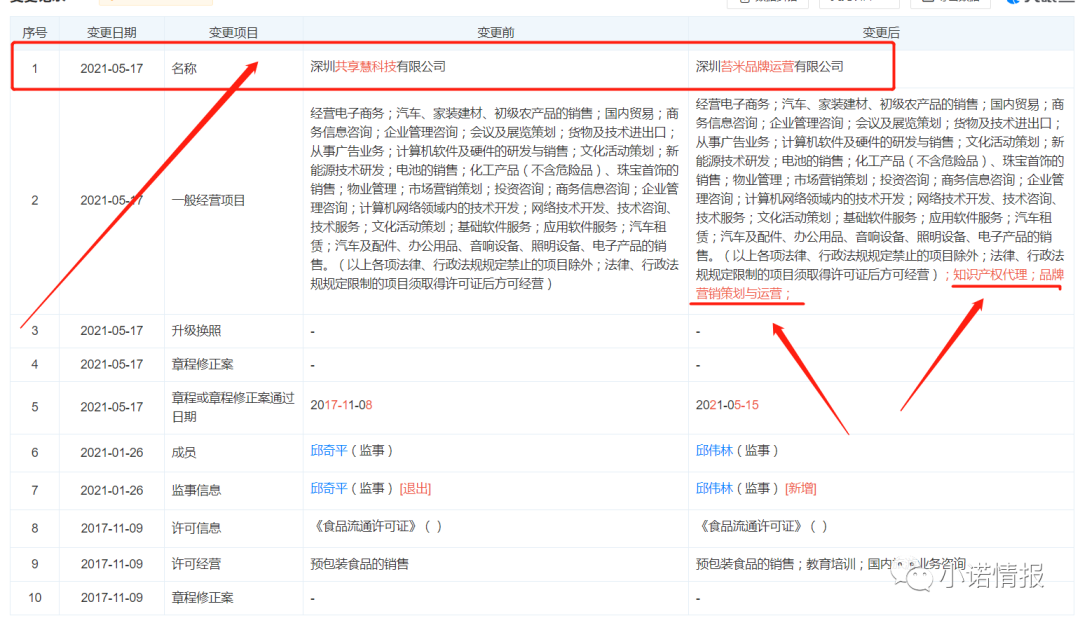Select the date 2017-11-08
The image size is (1080, 623).
(341, 405)
